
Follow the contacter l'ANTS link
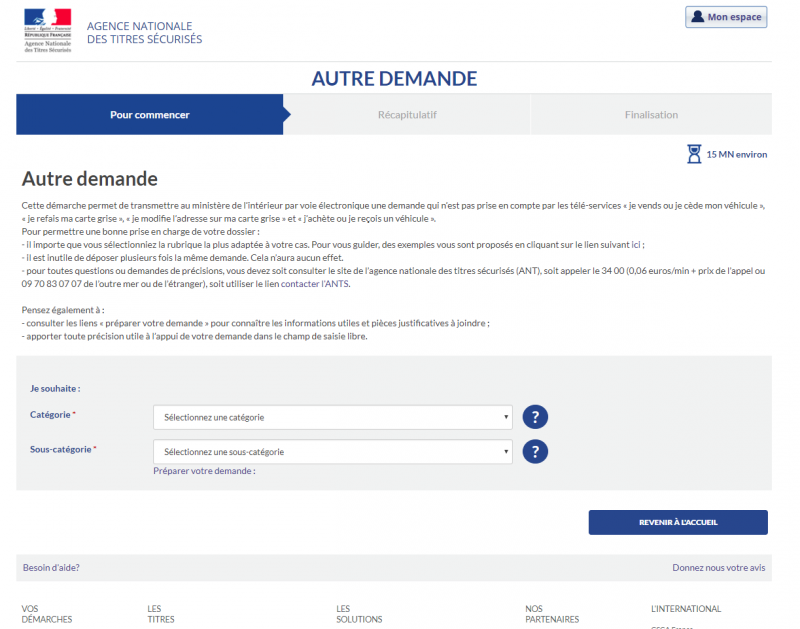(315, 284)
